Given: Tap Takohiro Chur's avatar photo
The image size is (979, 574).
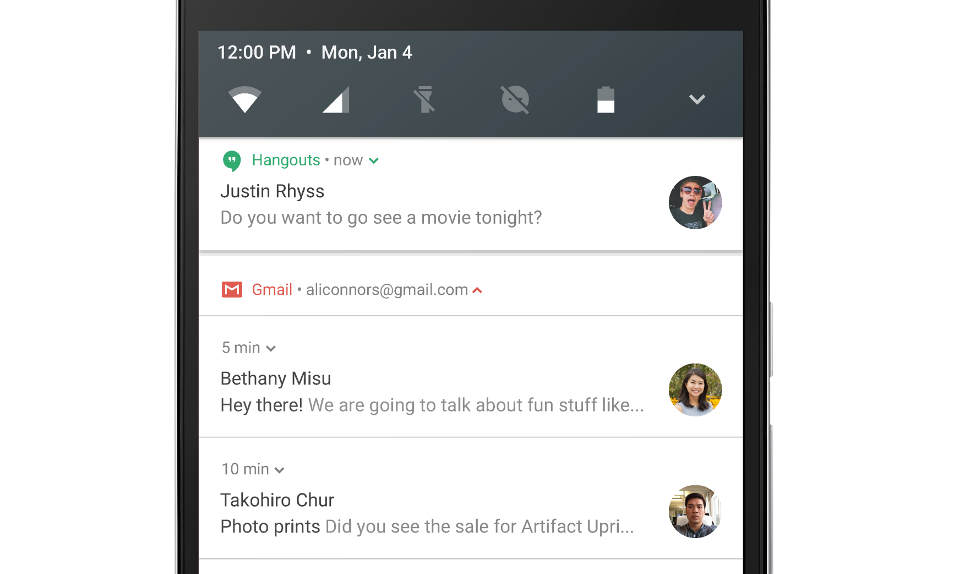Looking at the screenshot, I should [x=695, y=512].
